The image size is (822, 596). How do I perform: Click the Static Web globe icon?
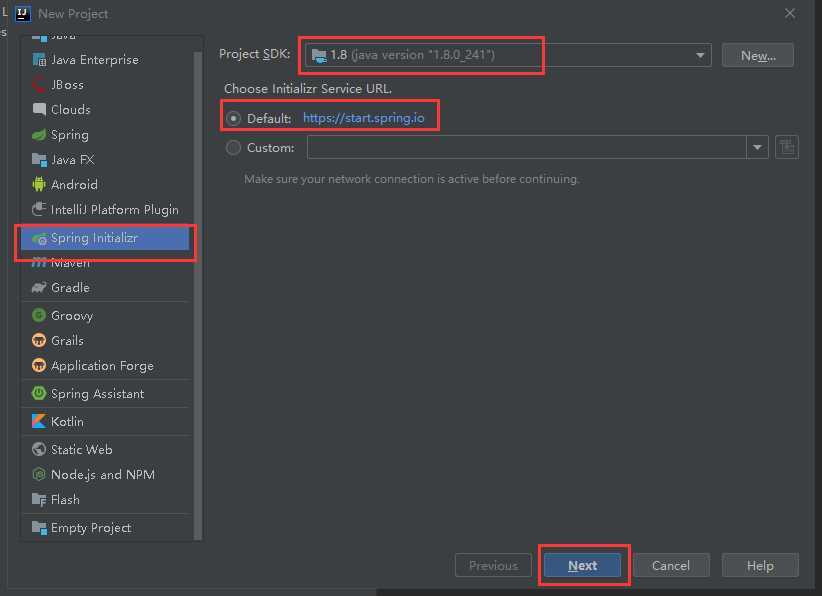[x=39, y=449]
